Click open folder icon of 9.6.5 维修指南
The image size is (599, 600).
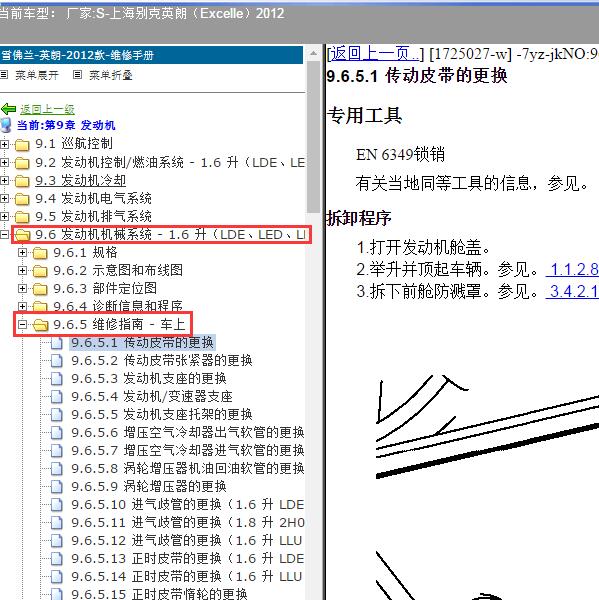(41, 325)
